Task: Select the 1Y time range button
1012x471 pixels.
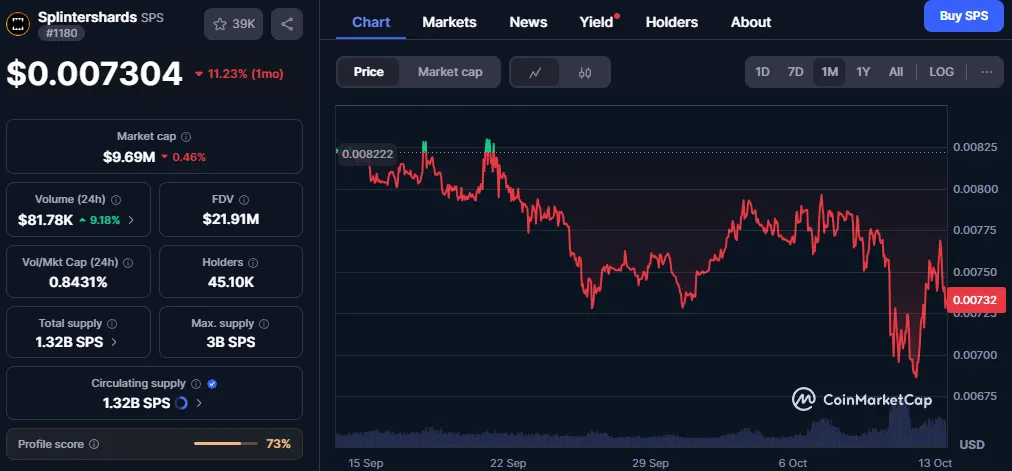Action: [863, 72]
